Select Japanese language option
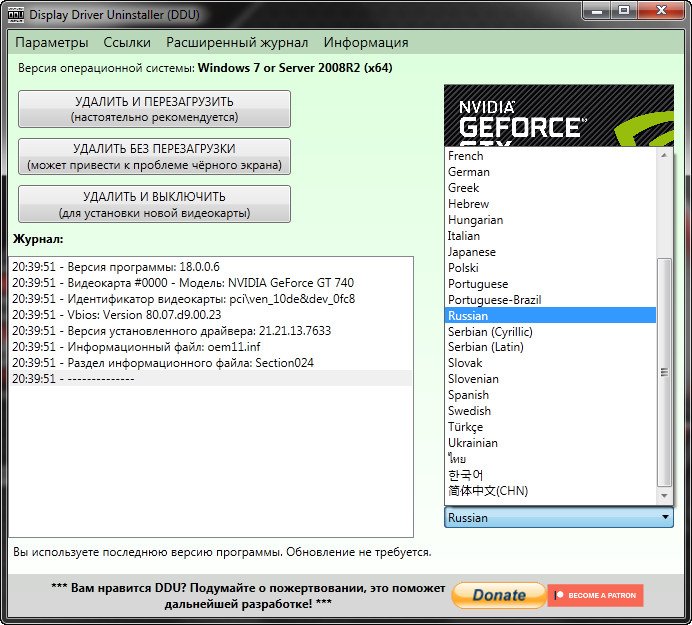This screenshot has width=692, height=625. click(472, 252)
